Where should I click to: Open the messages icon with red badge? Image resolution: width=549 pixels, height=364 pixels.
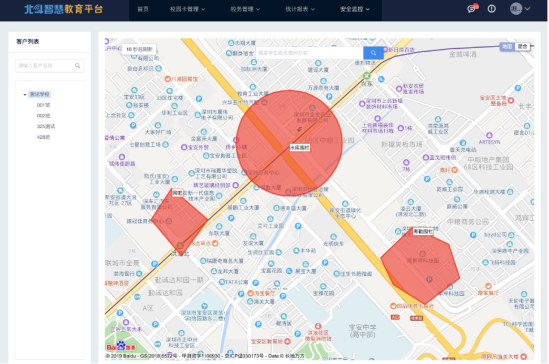(472, 9)
